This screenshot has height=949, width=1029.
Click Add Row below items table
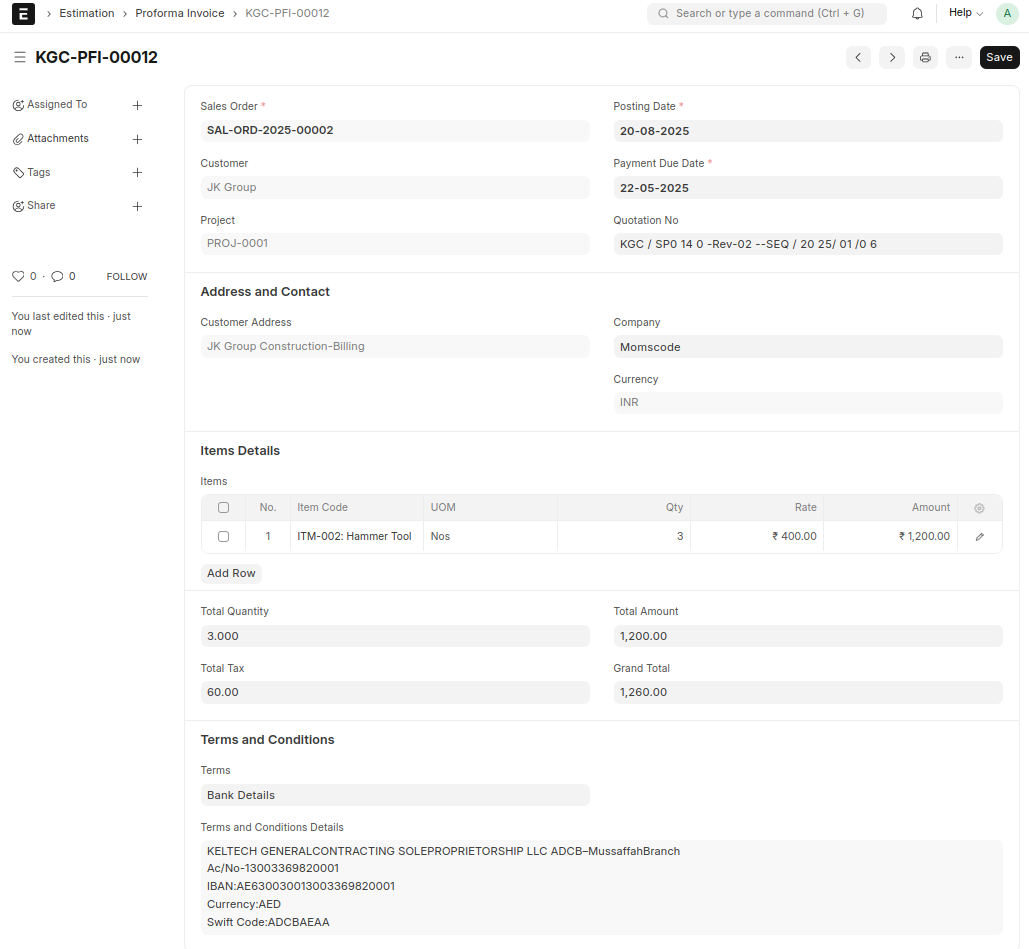click(x=231, y=574)
